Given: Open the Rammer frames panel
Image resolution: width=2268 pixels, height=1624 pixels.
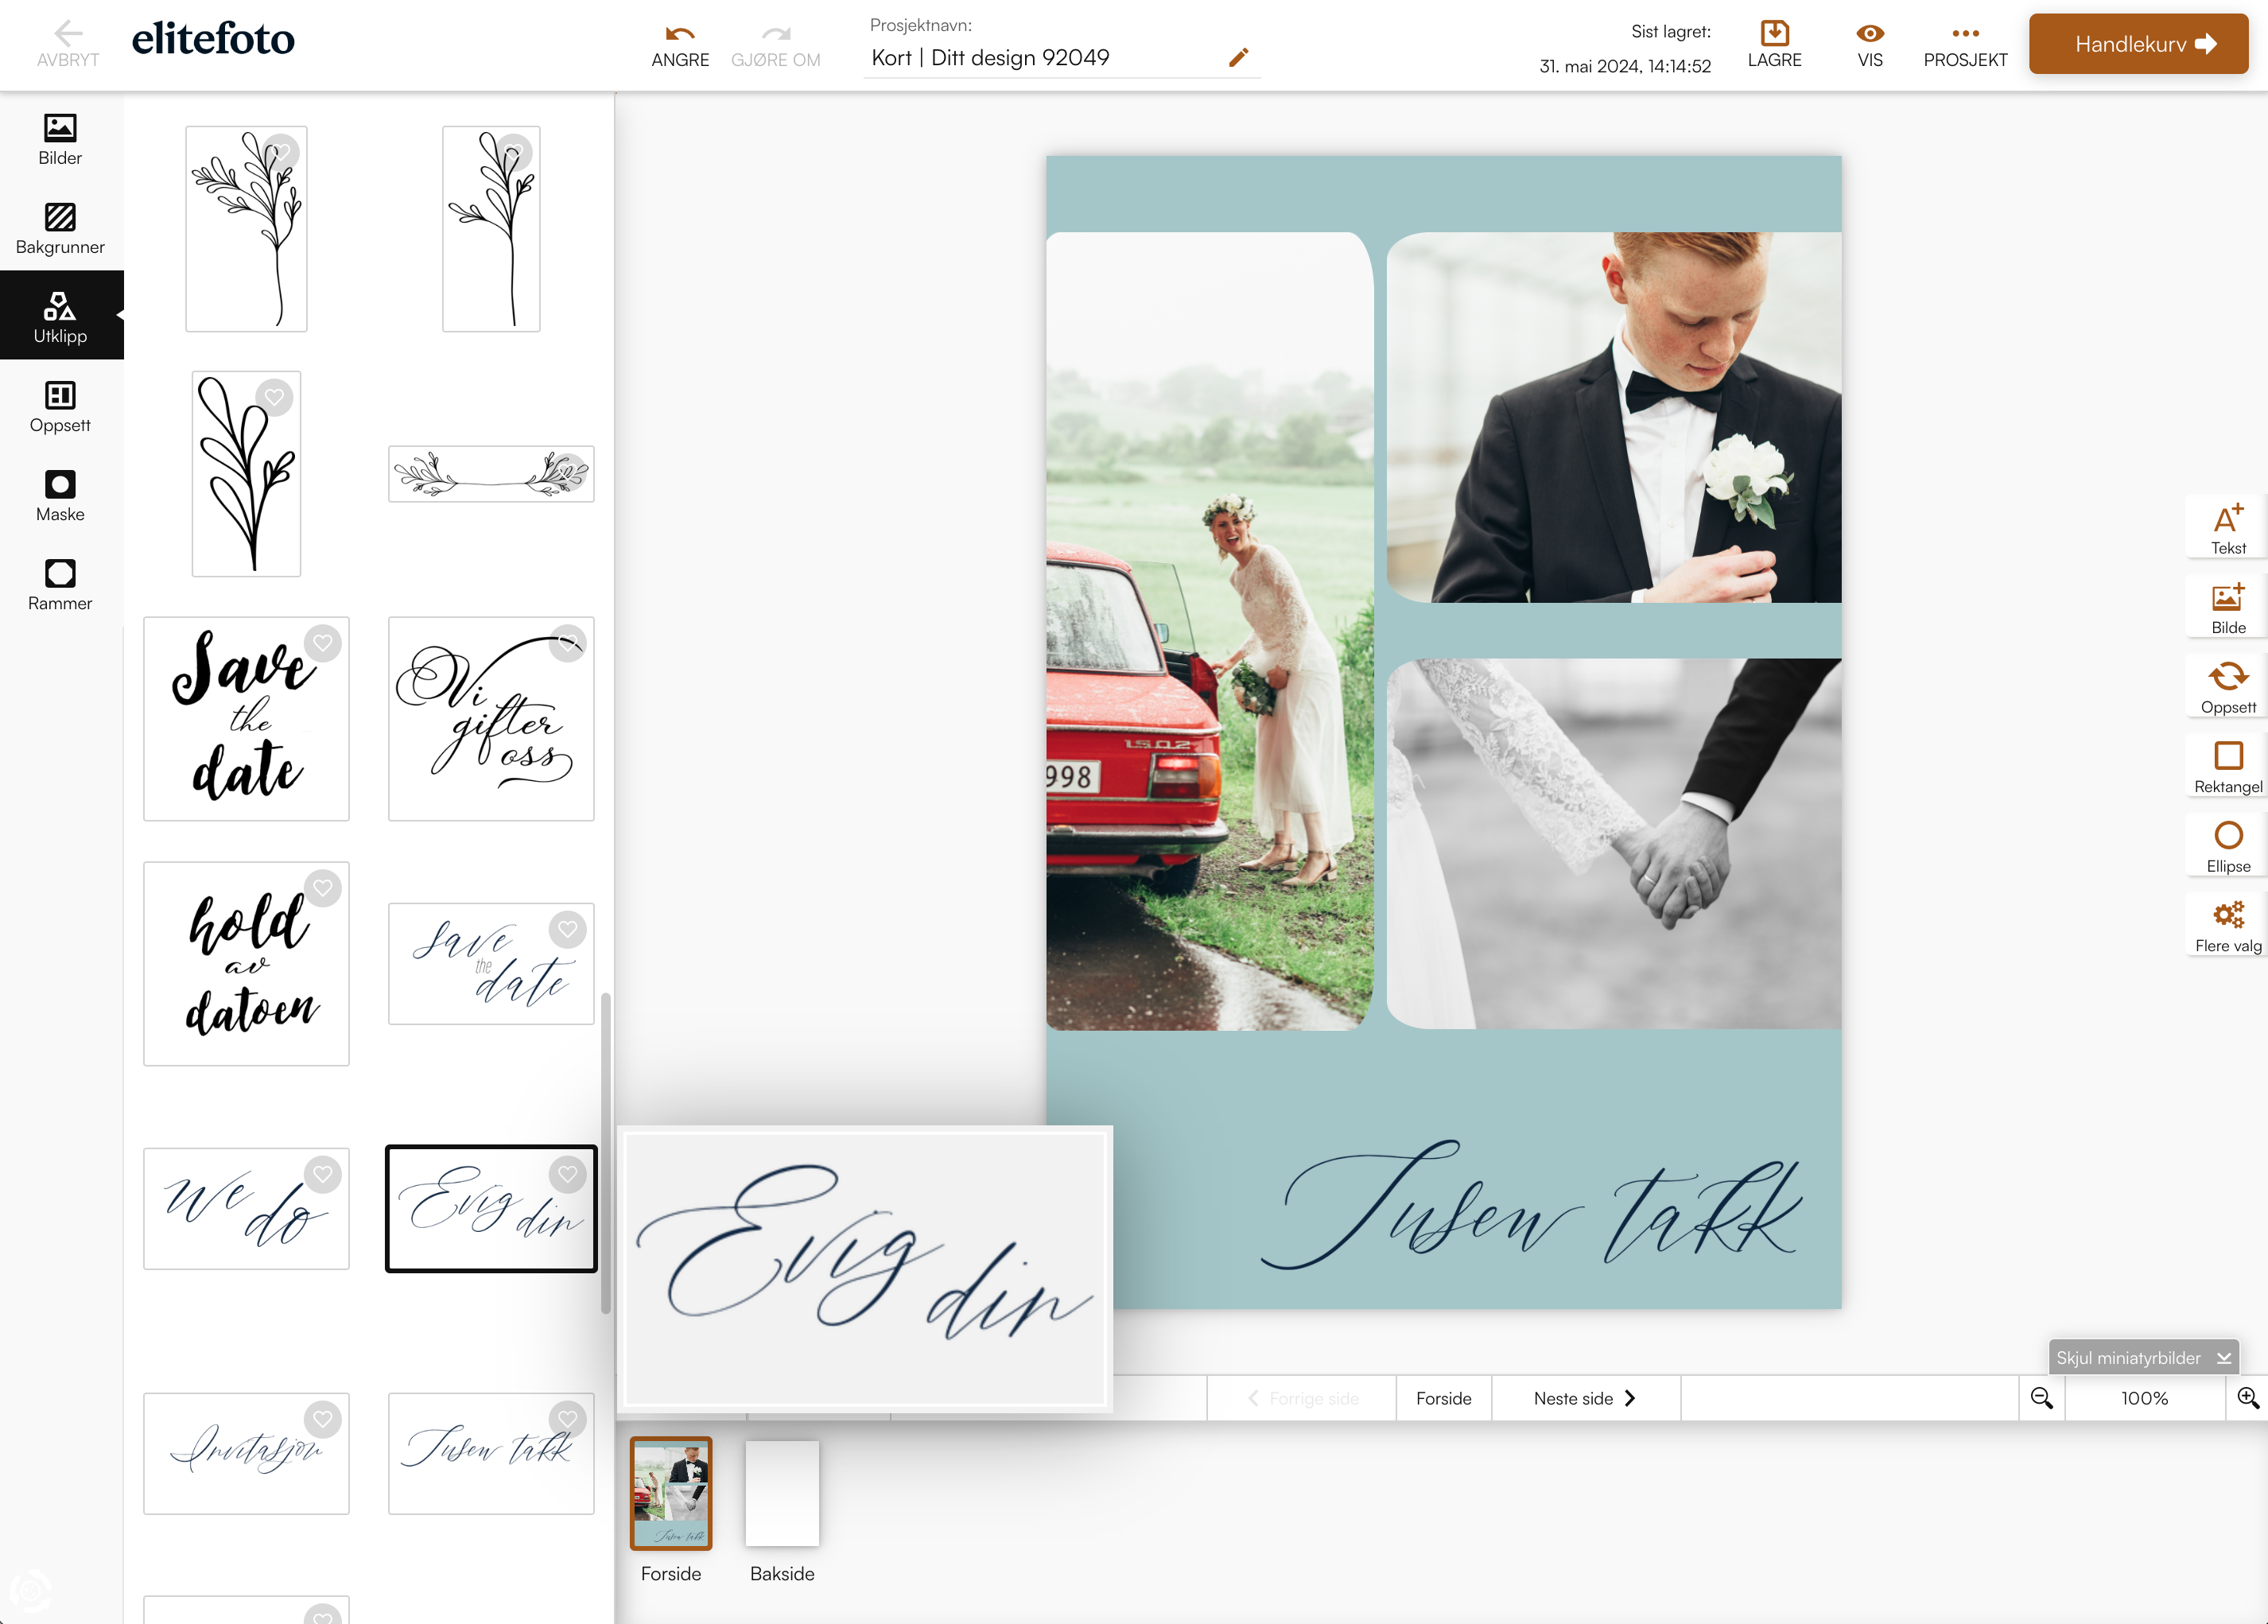Looking at the screenshot, I should tap(60, 585).
